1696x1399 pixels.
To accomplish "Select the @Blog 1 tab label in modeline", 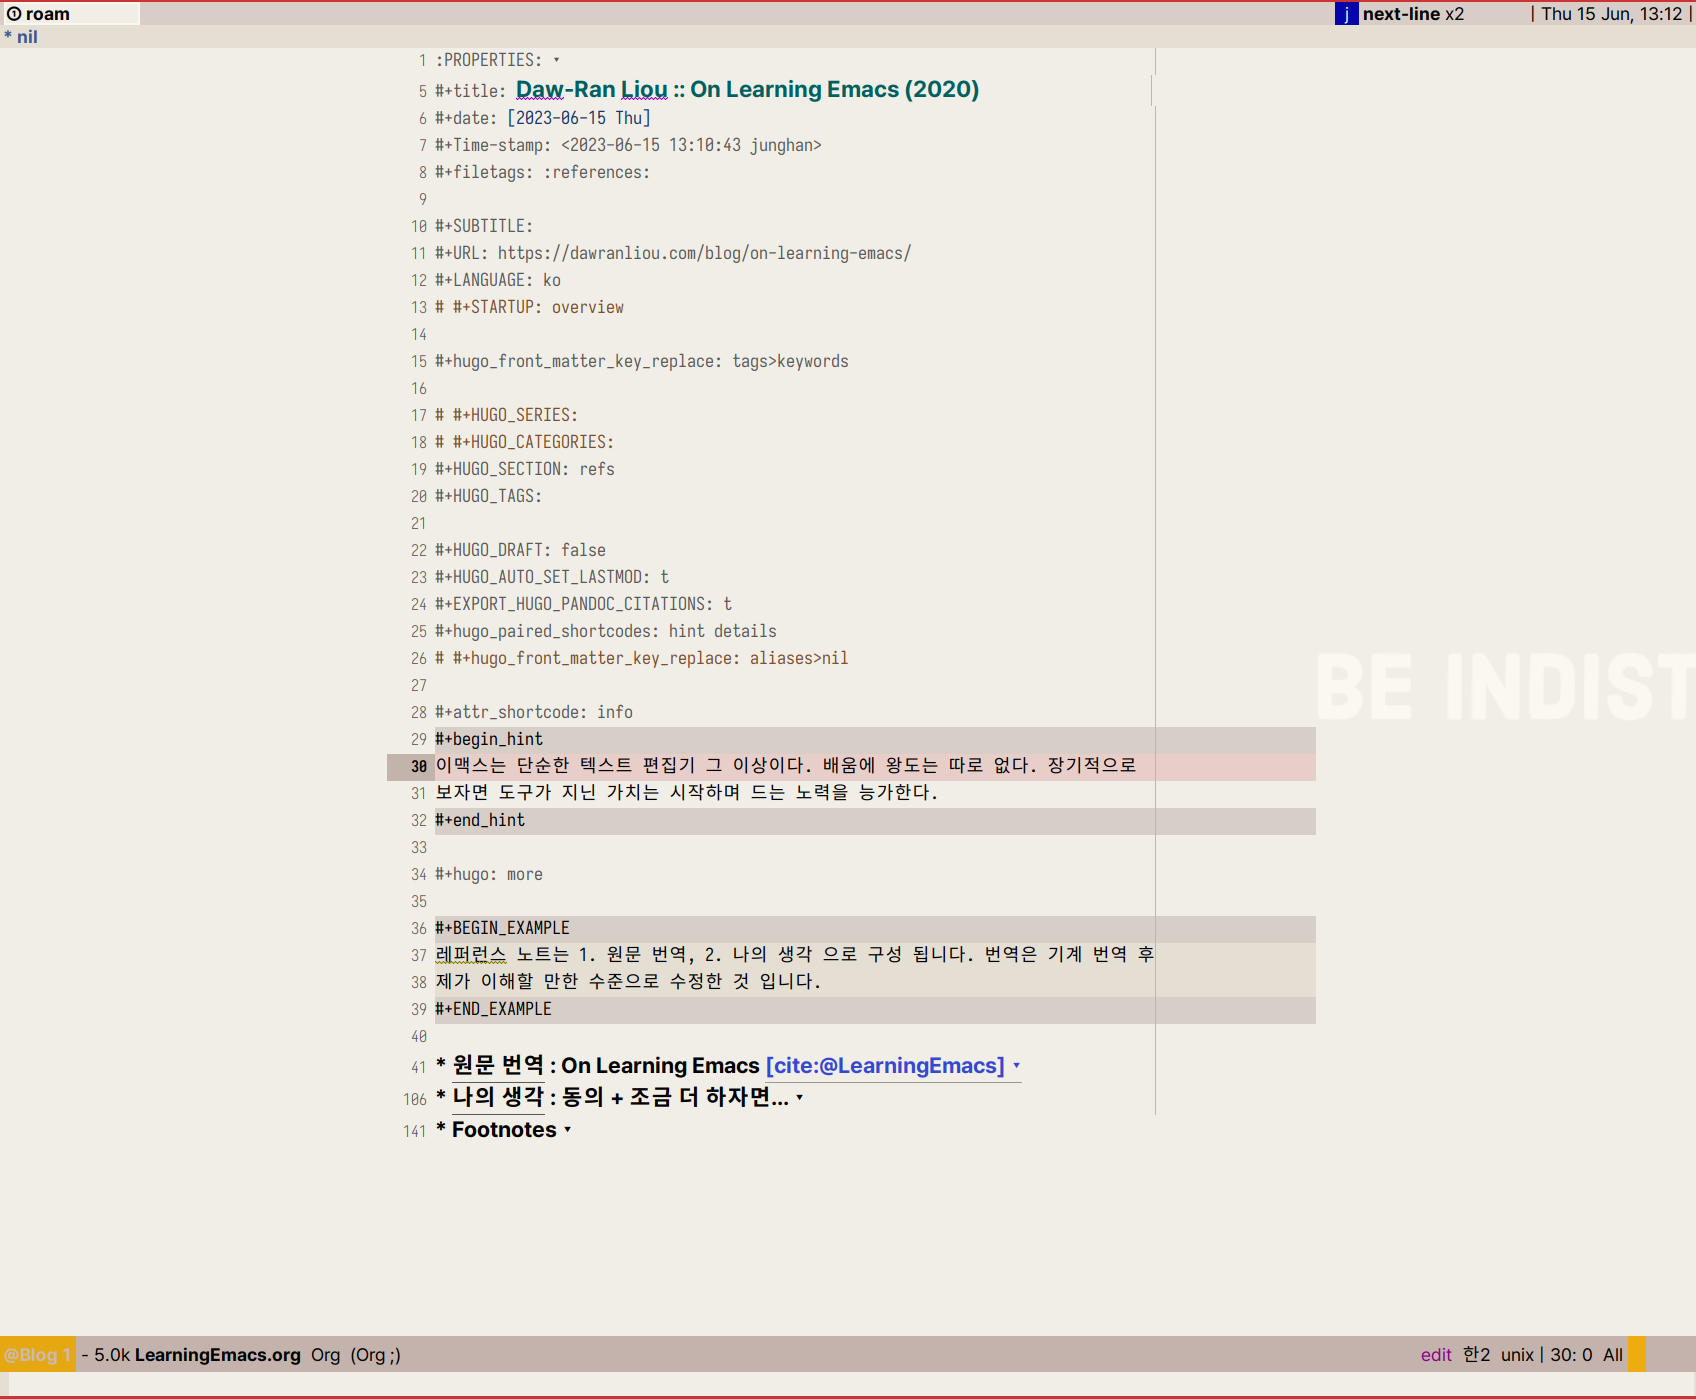I will [37, 1355].
